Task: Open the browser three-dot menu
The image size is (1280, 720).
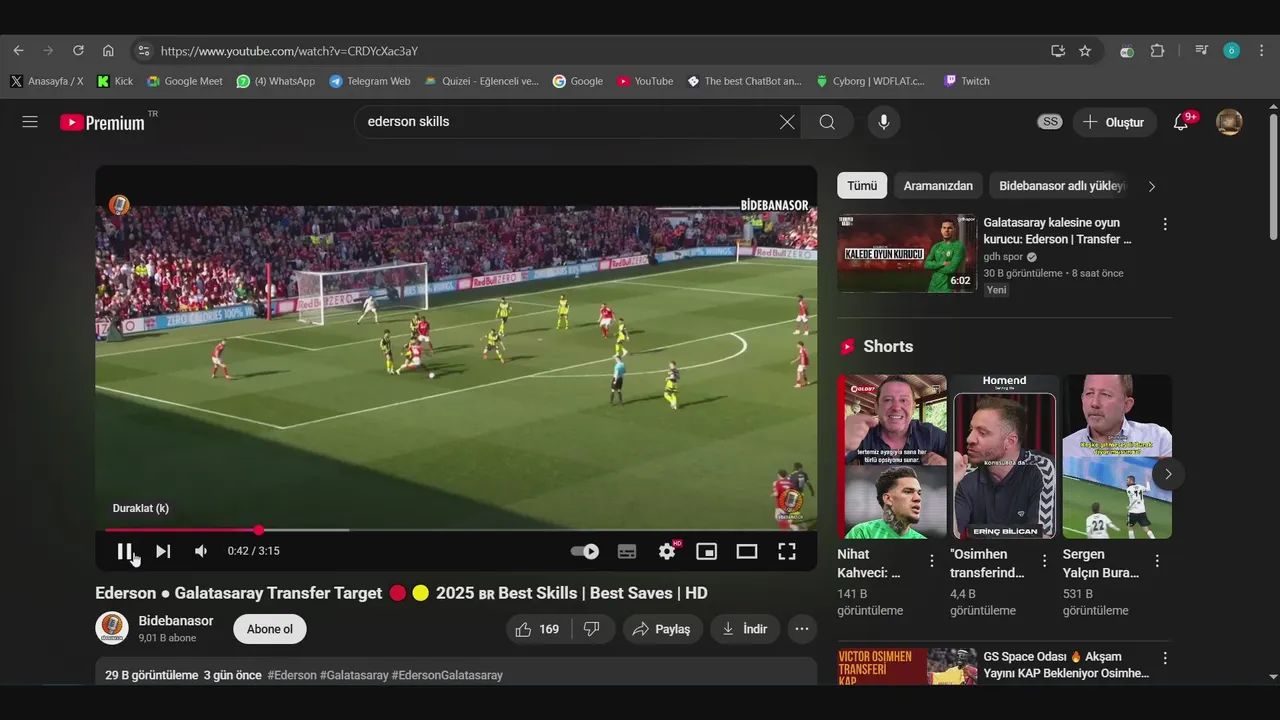Action: (1262, 51)
